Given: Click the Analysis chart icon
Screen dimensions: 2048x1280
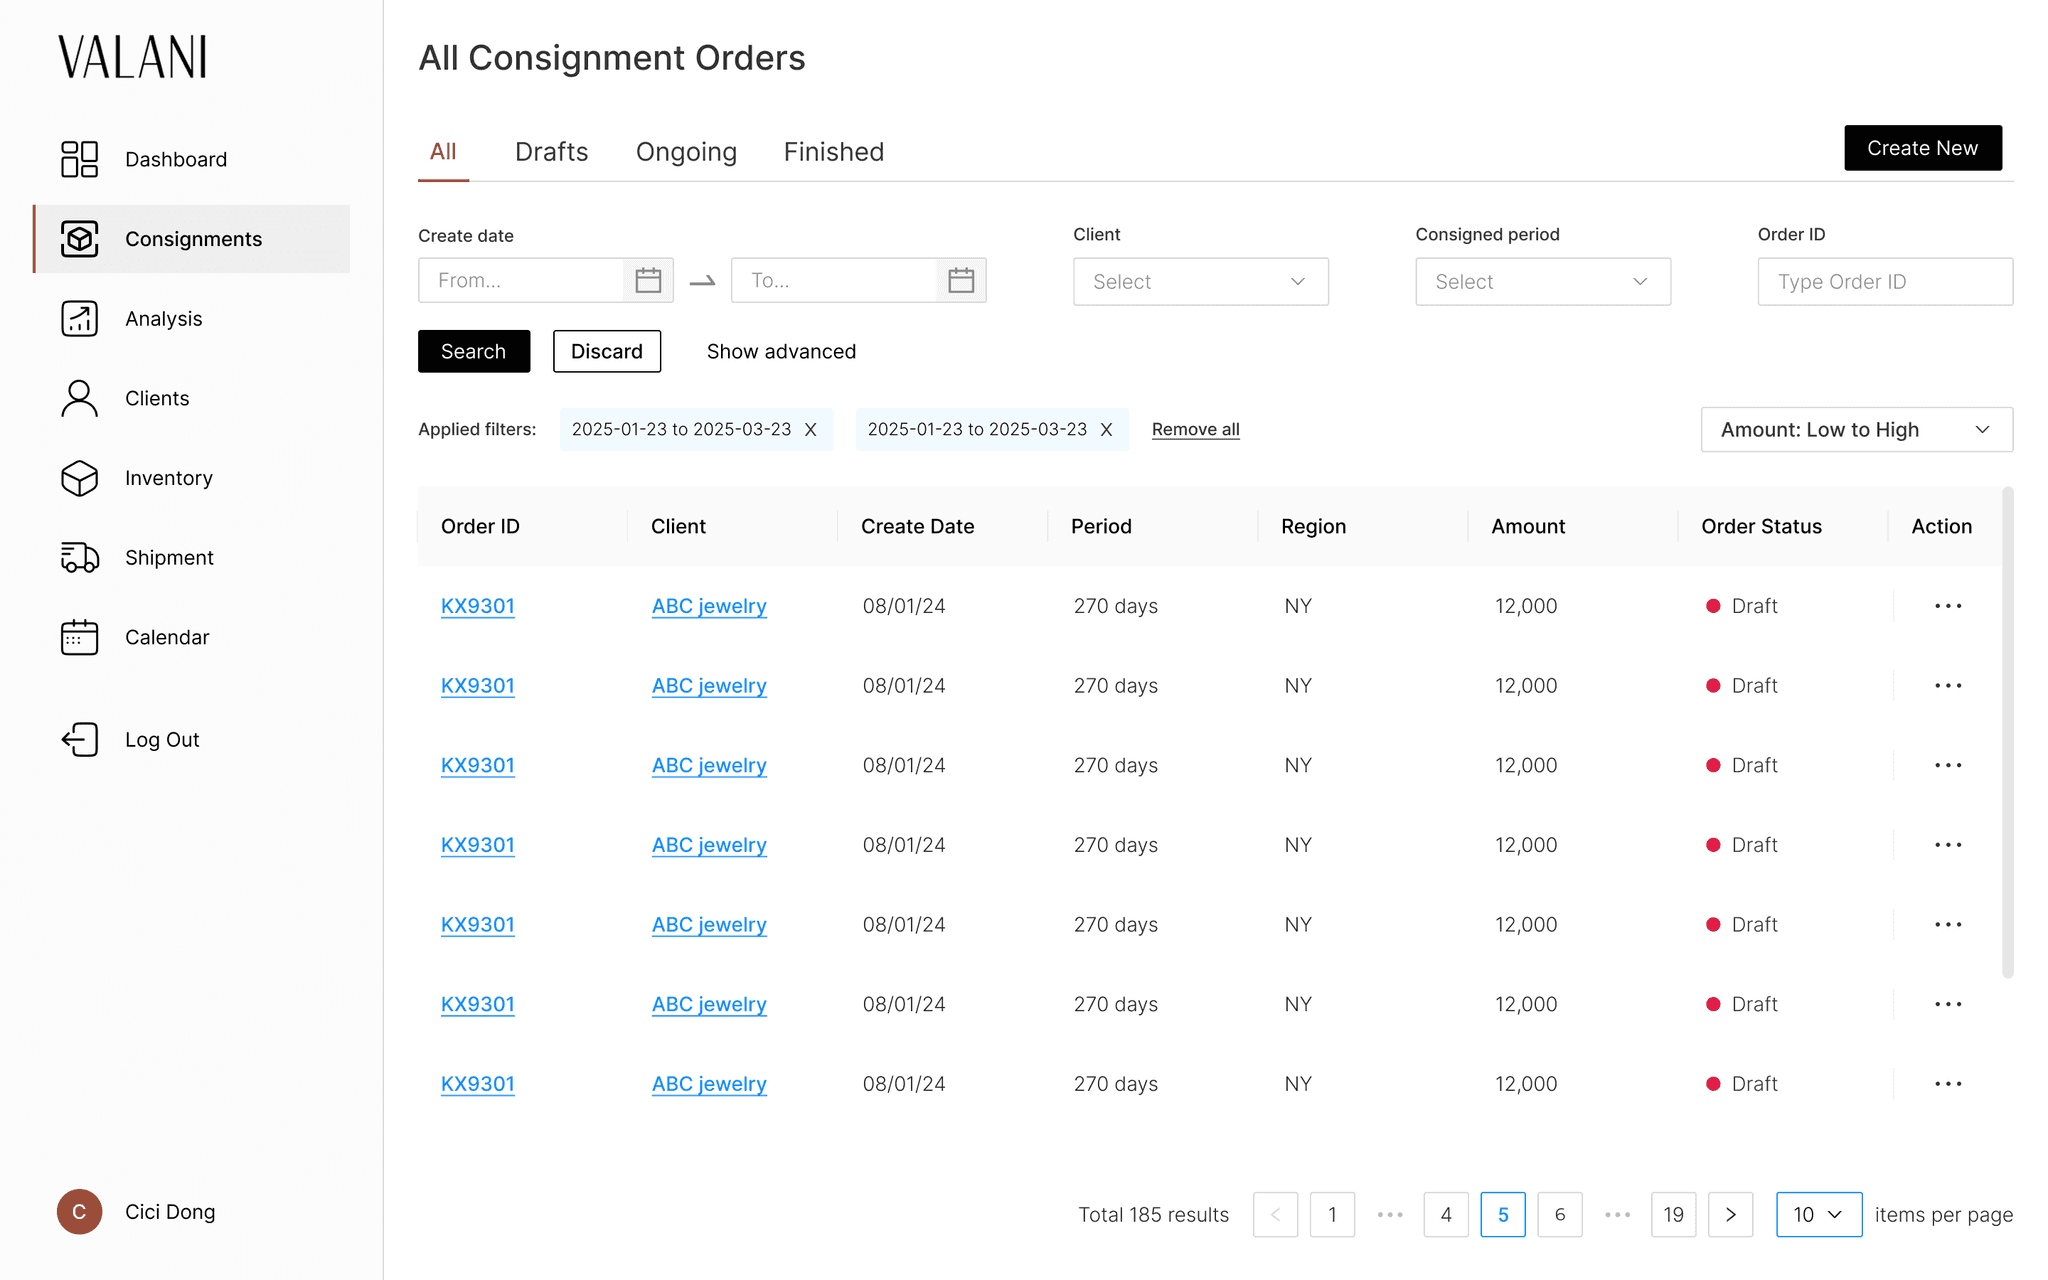Looking at the screenshot, I should [x=79, y=319].
